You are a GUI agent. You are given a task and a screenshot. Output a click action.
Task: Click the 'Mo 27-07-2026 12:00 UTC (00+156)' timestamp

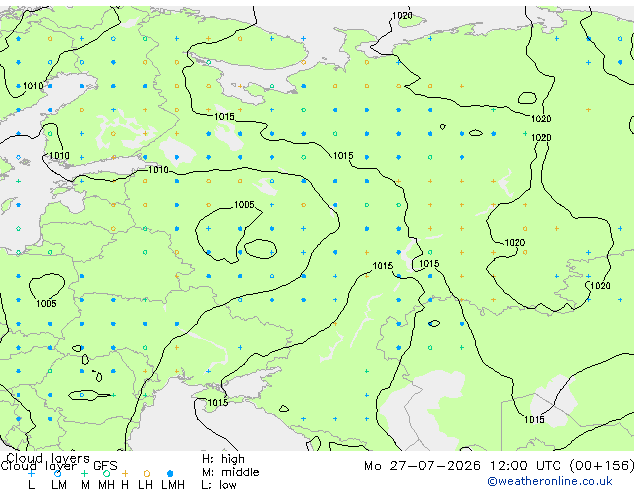point(499,466)
